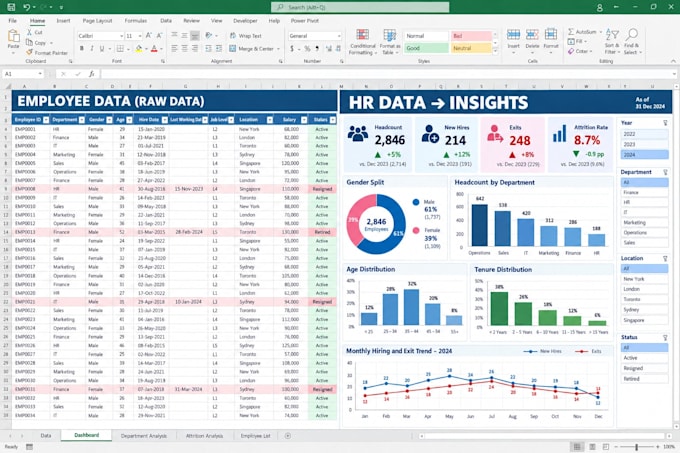
Task: Click Increase Font Size icon
Action: [149, 36]
